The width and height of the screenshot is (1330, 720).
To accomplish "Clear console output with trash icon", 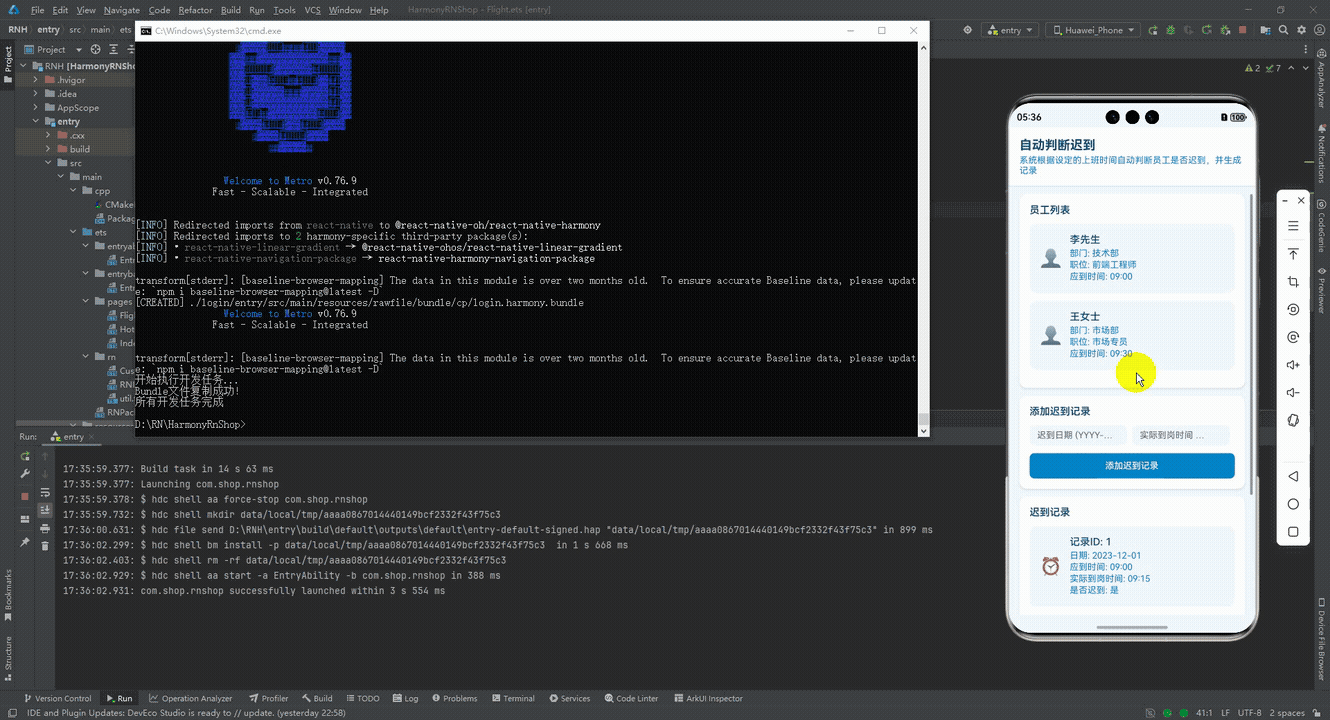I will tap(45, 546).
